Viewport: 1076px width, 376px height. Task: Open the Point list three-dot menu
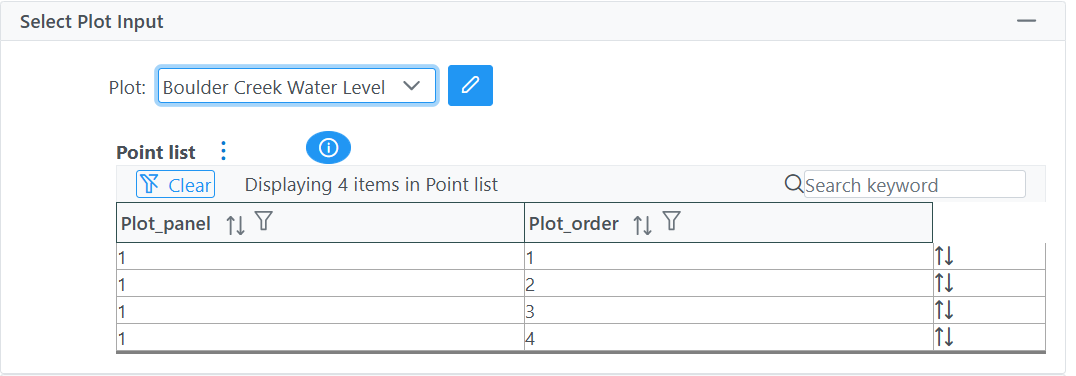tap(222, 150)
